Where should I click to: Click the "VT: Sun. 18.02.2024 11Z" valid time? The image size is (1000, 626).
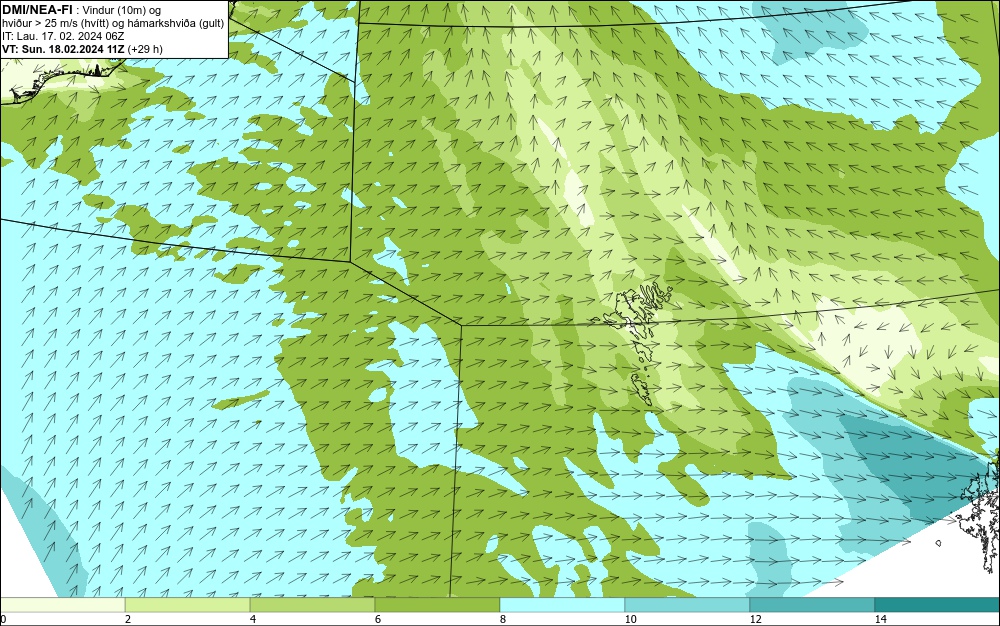(x=64, y=49)
